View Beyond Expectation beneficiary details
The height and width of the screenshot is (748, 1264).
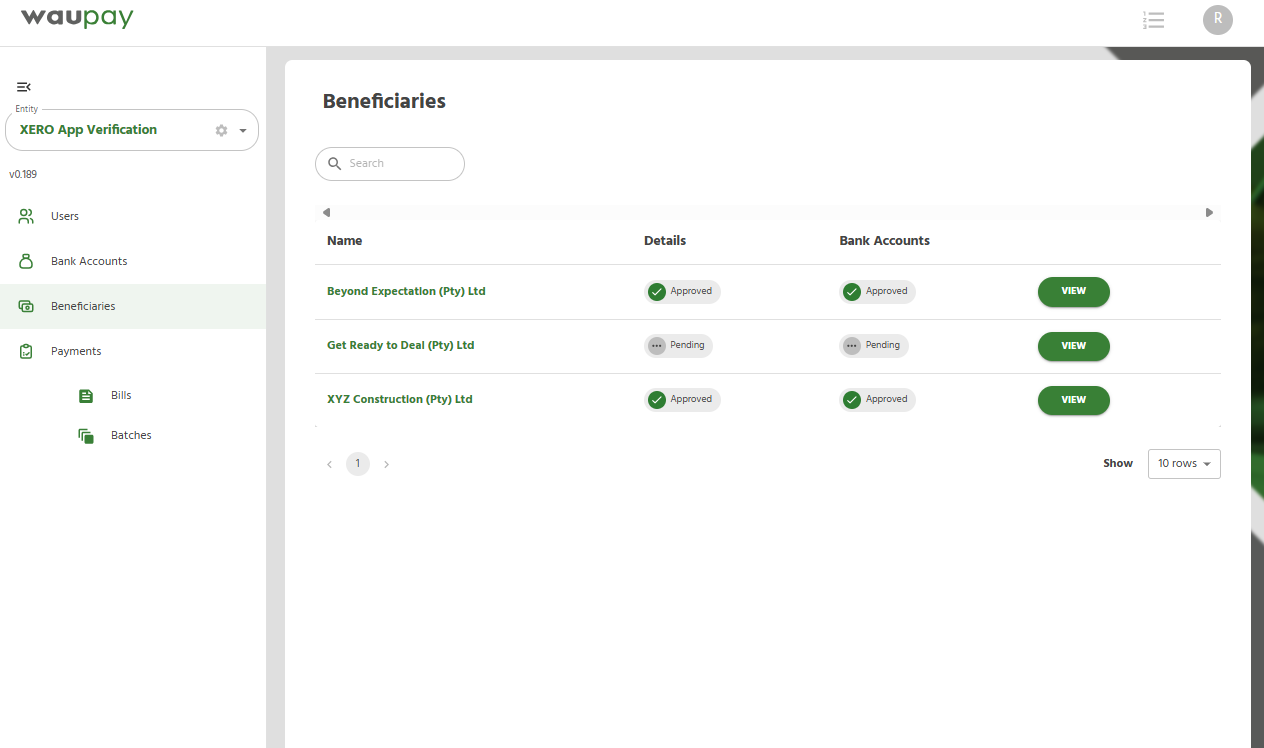1074,292
